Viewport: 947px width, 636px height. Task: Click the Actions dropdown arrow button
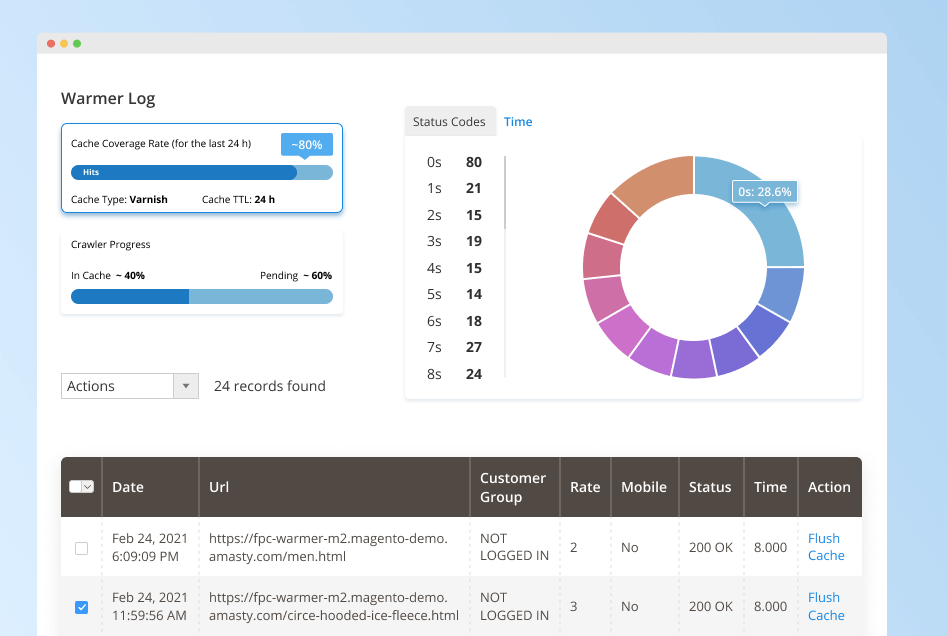(186, 386)
